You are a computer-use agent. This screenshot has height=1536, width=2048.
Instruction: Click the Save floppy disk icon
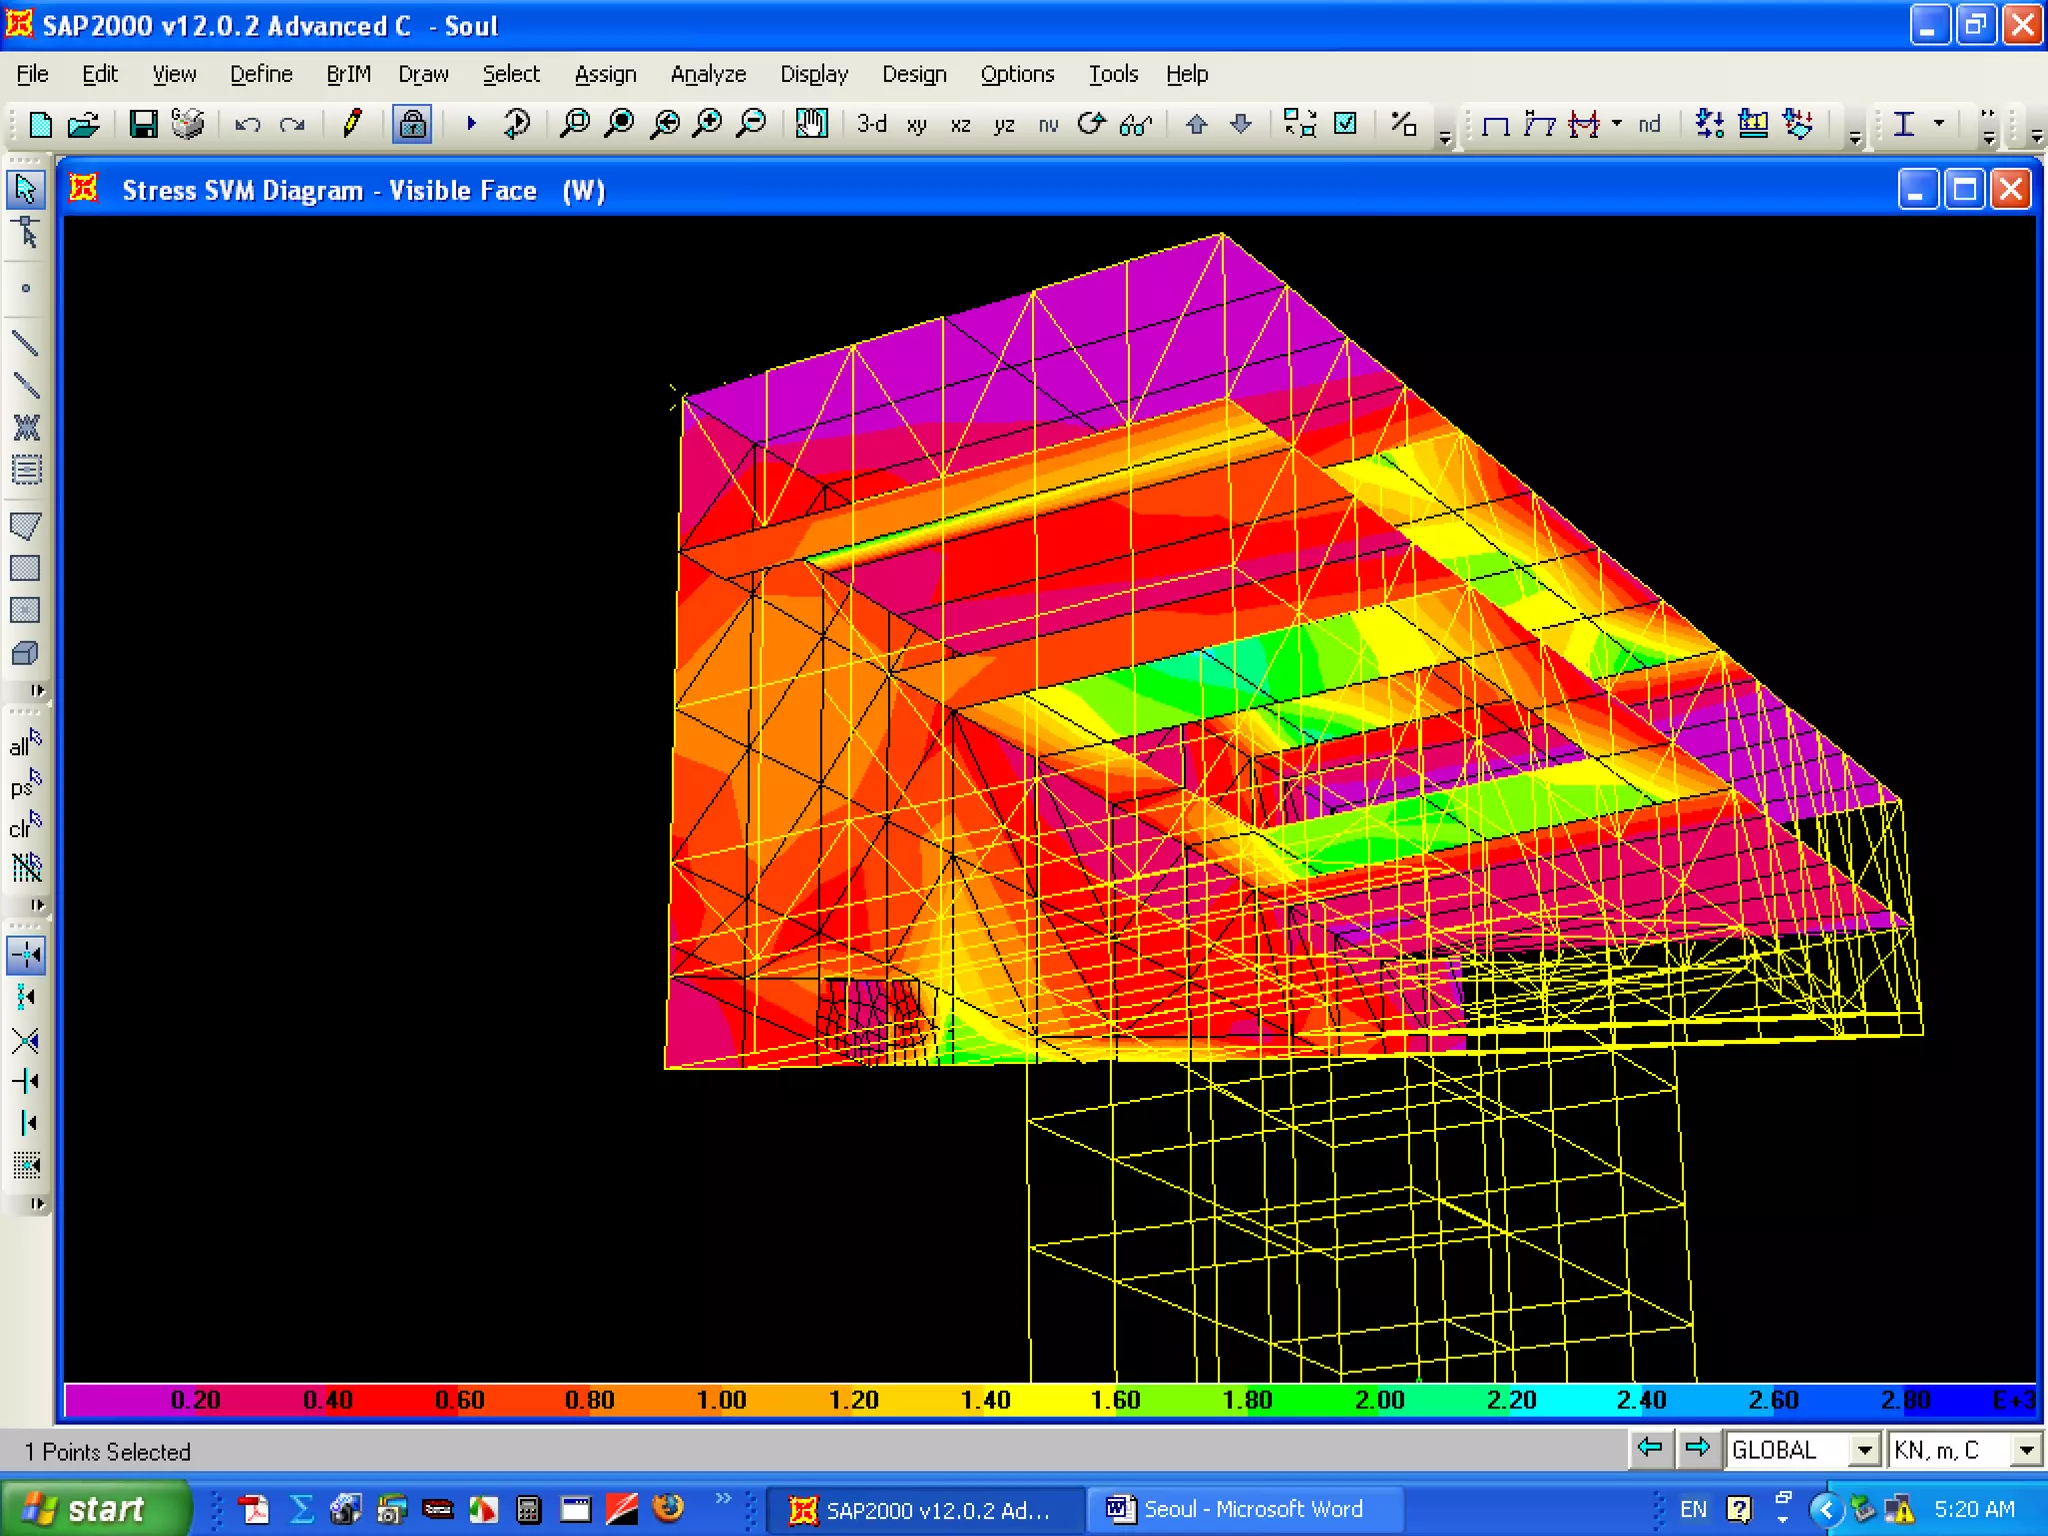point(143,124)
